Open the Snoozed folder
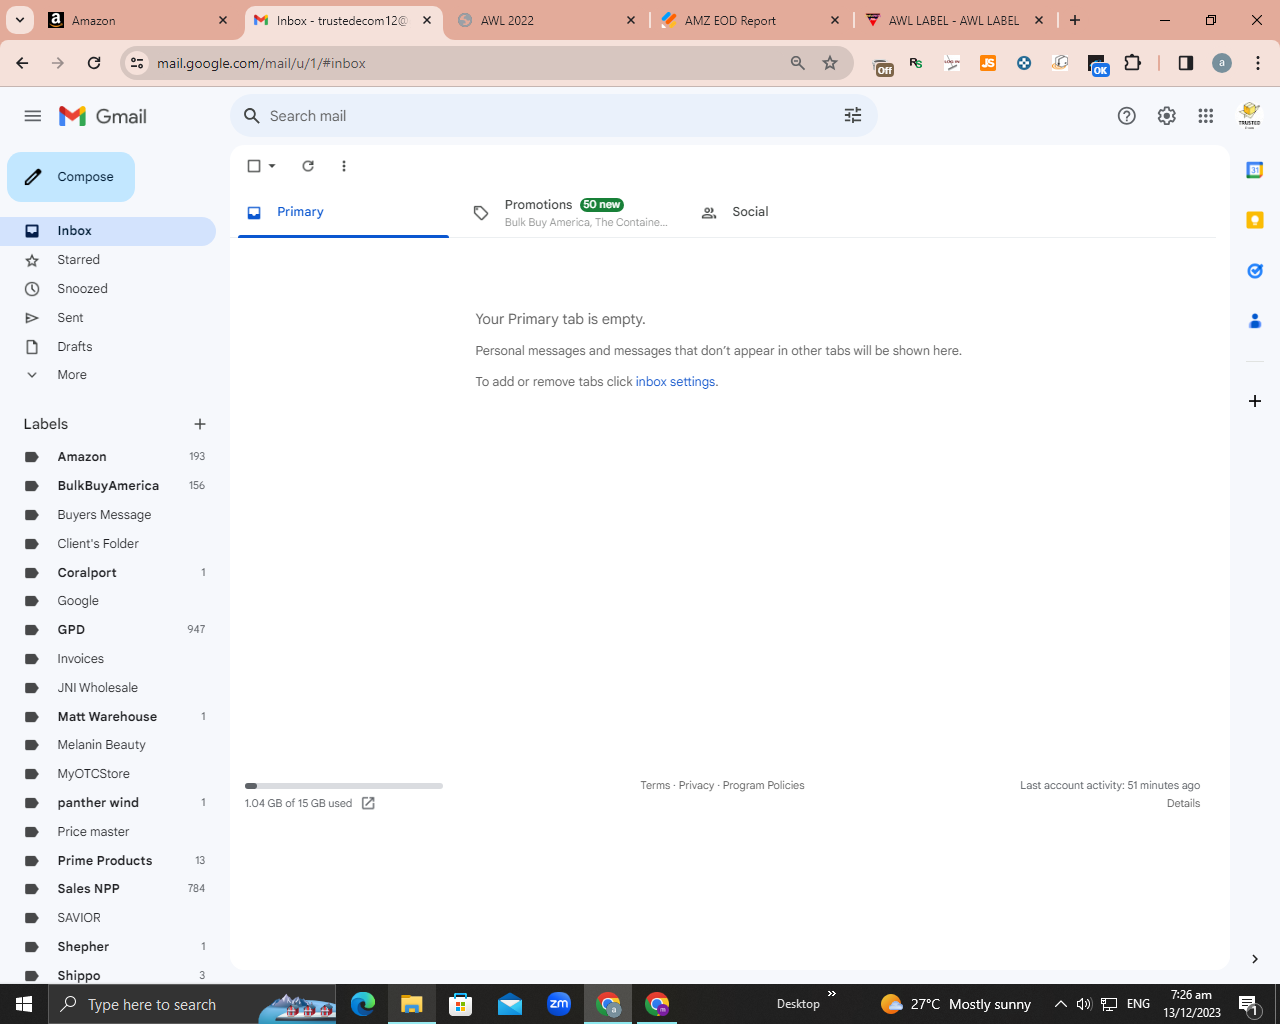The width and height of the screenshot is (1280, 1024). (108, 289)
